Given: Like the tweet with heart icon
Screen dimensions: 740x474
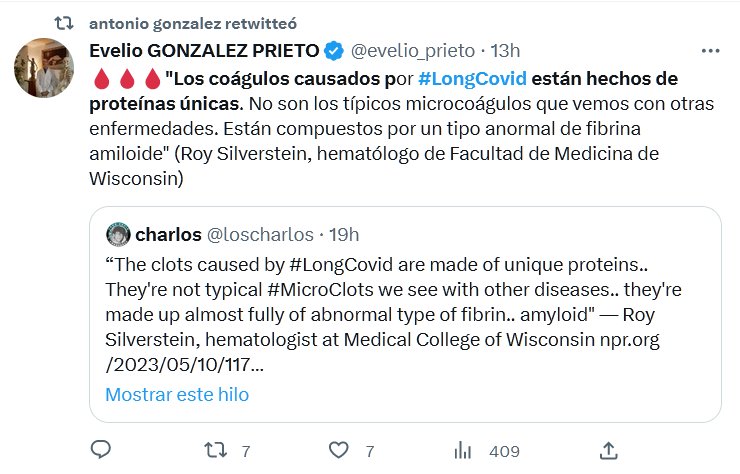Looking at the screenshot, I should 340,451.
